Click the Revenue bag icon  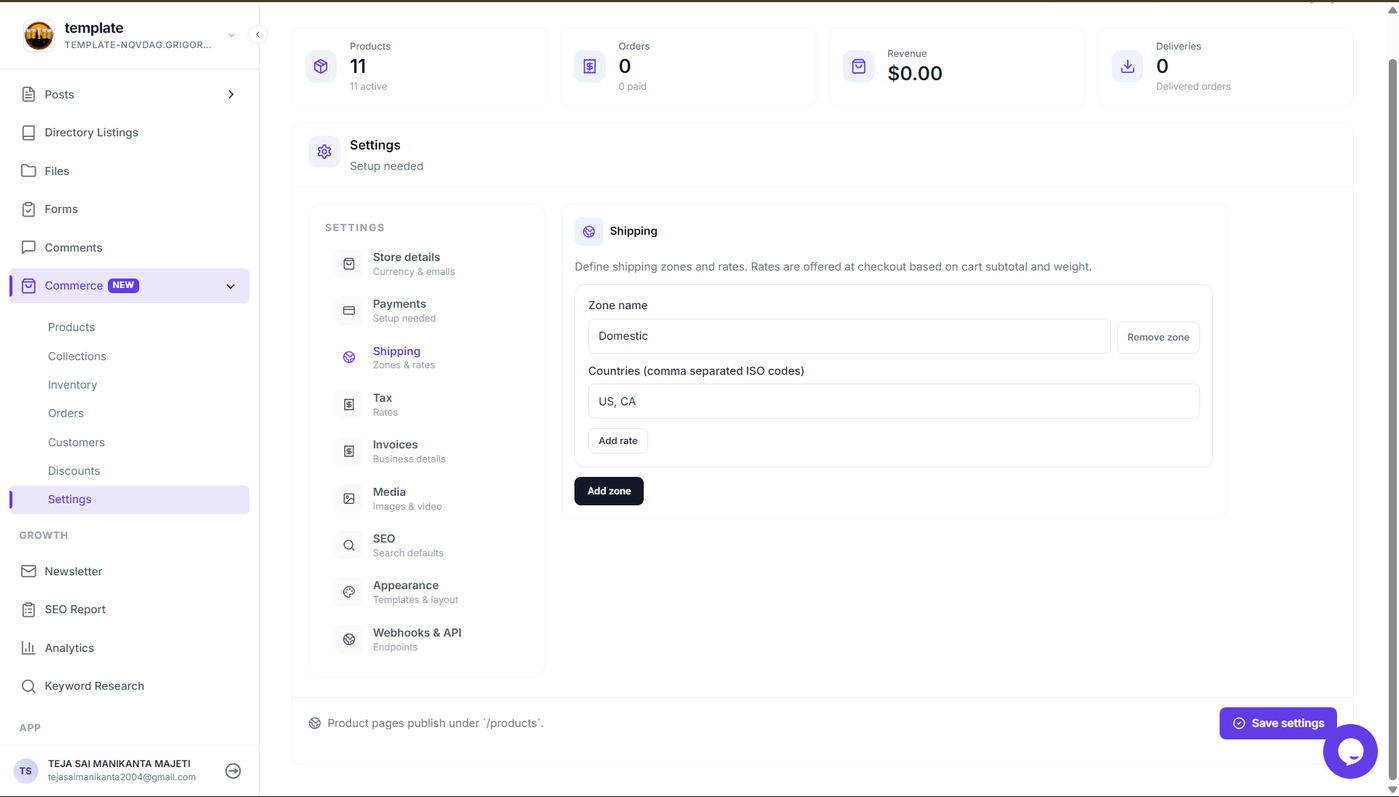point(858,66)
